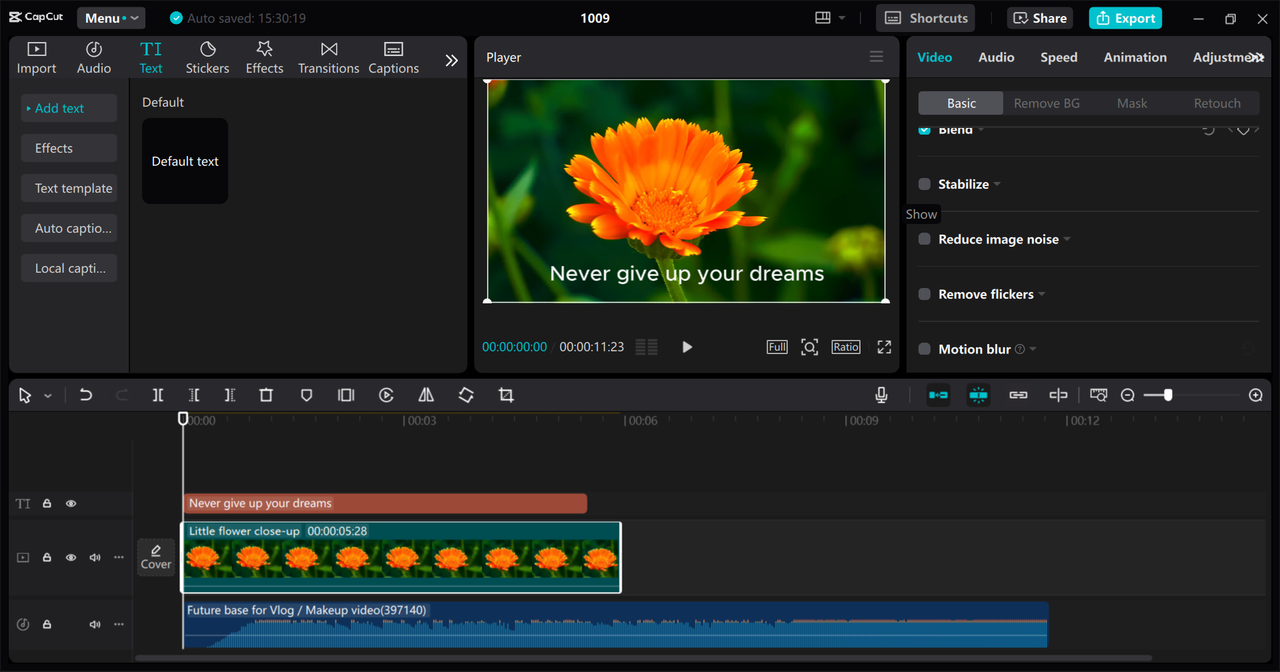Delete the selected clip

(266, 395)
